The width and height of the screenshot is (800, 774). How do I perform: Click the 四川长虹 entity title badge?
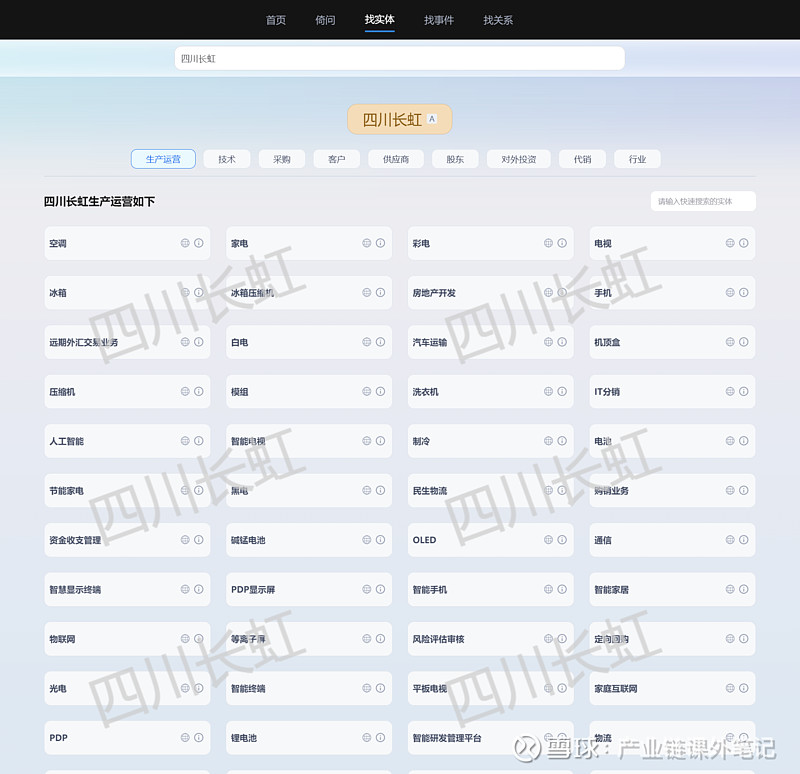click(x=399, y=119)
